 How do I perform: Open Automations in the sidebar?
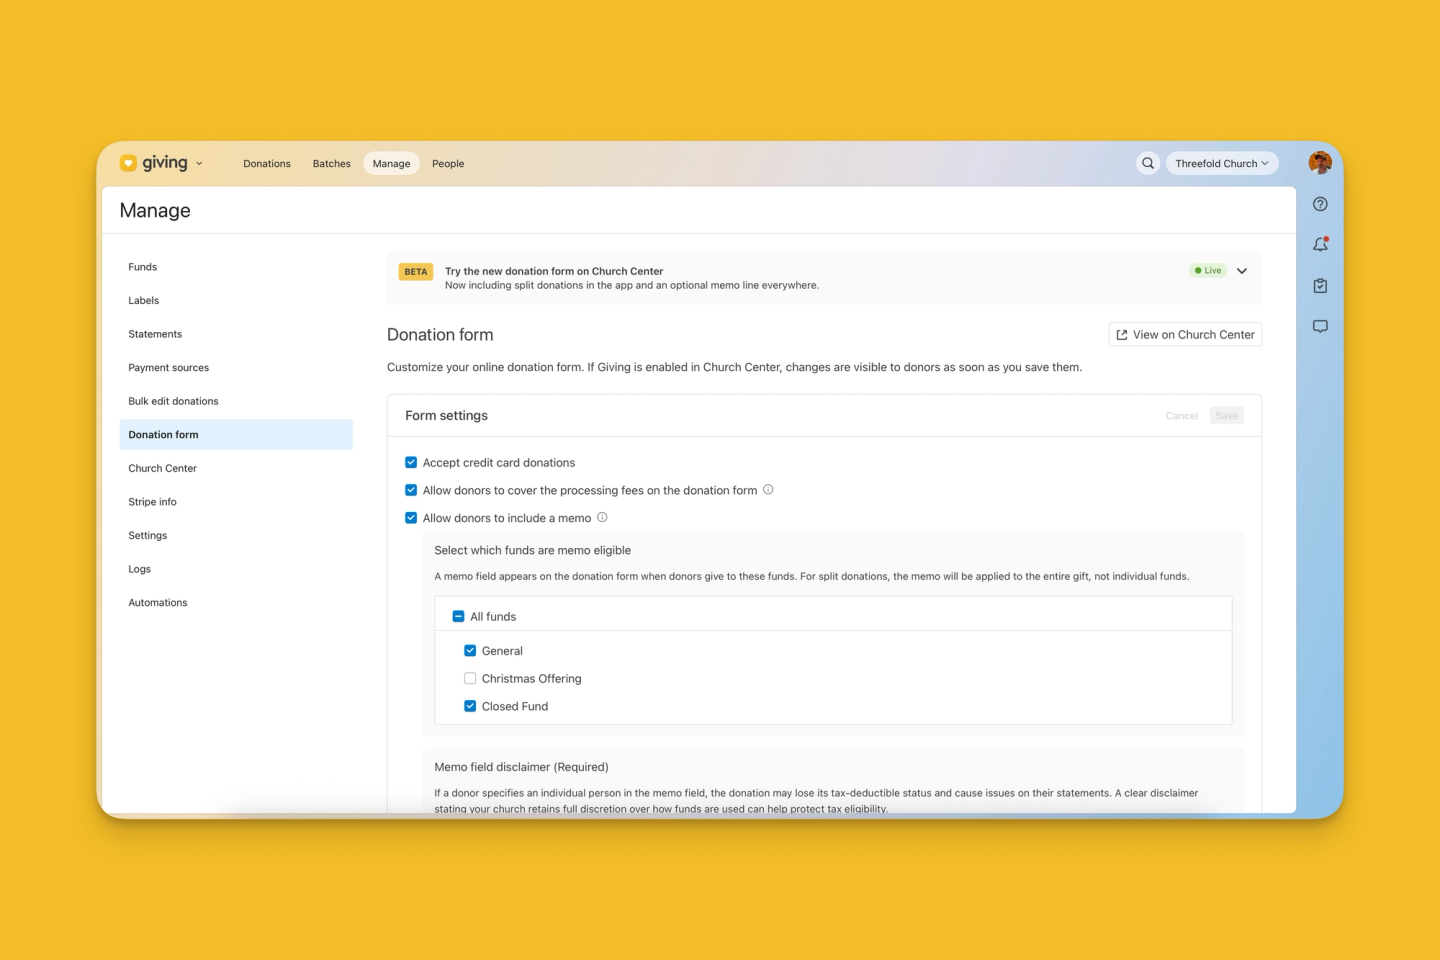click(x=158, y=603)
